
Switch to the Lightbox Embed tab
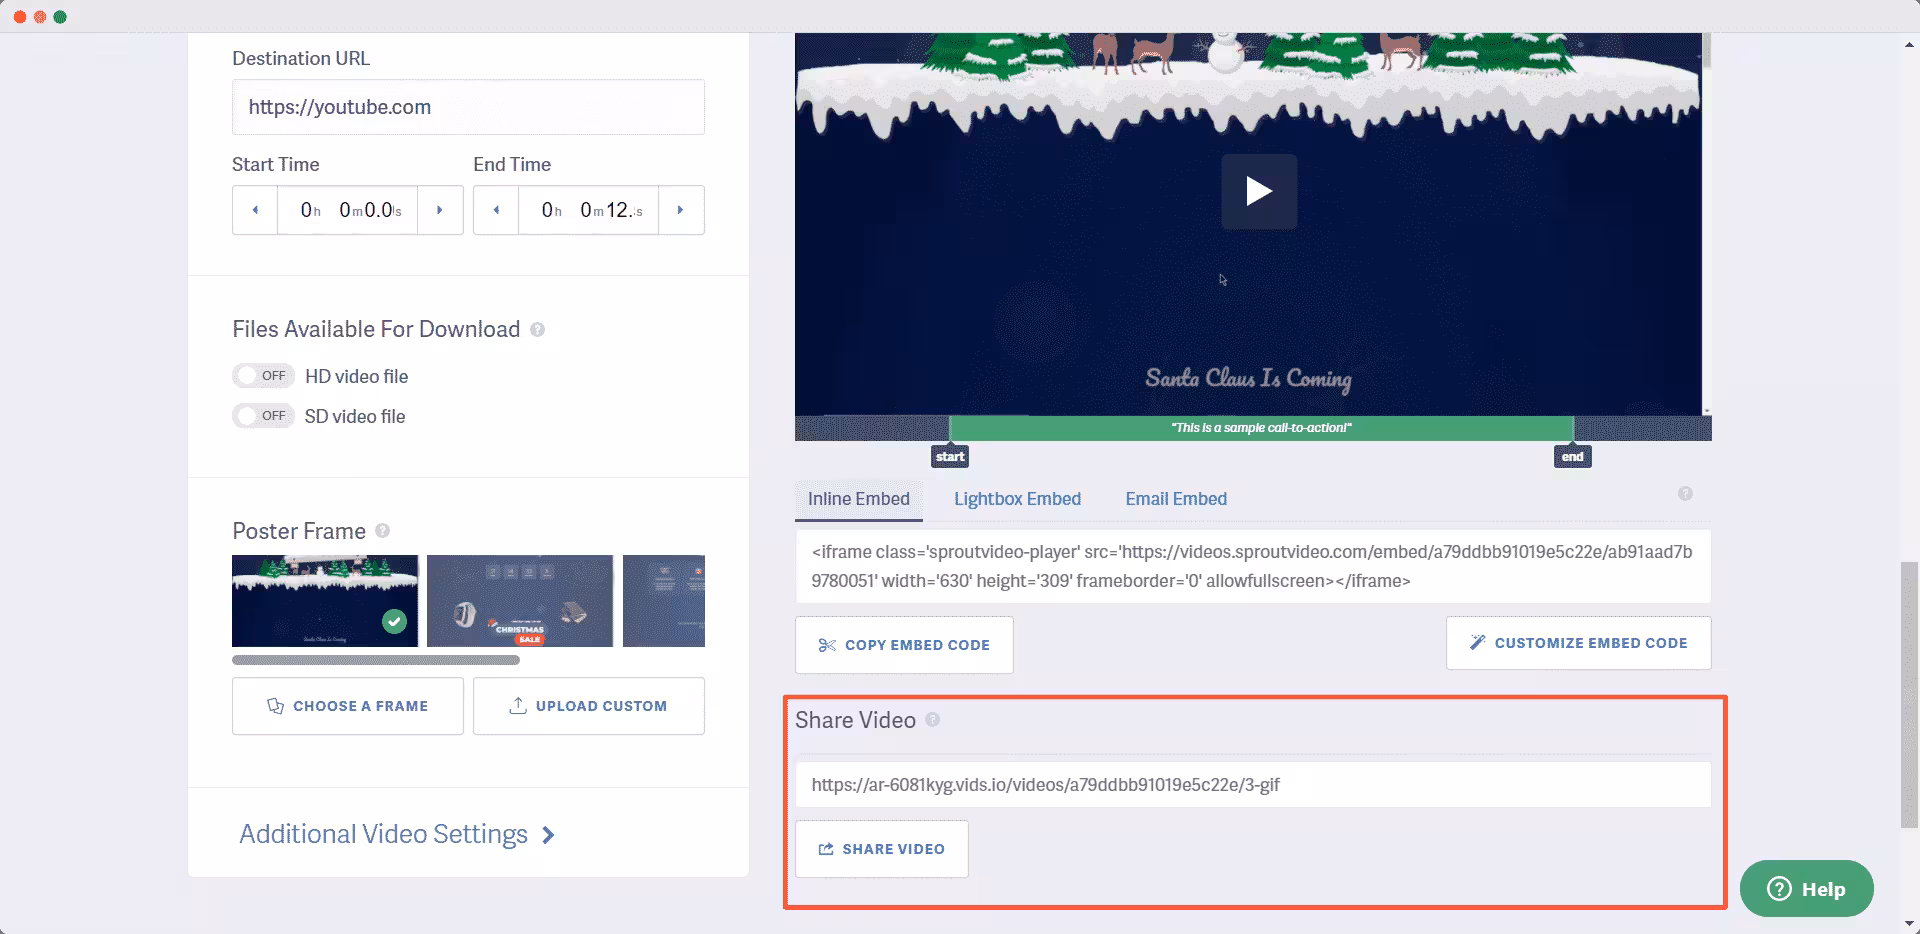tap(1017, 499)
